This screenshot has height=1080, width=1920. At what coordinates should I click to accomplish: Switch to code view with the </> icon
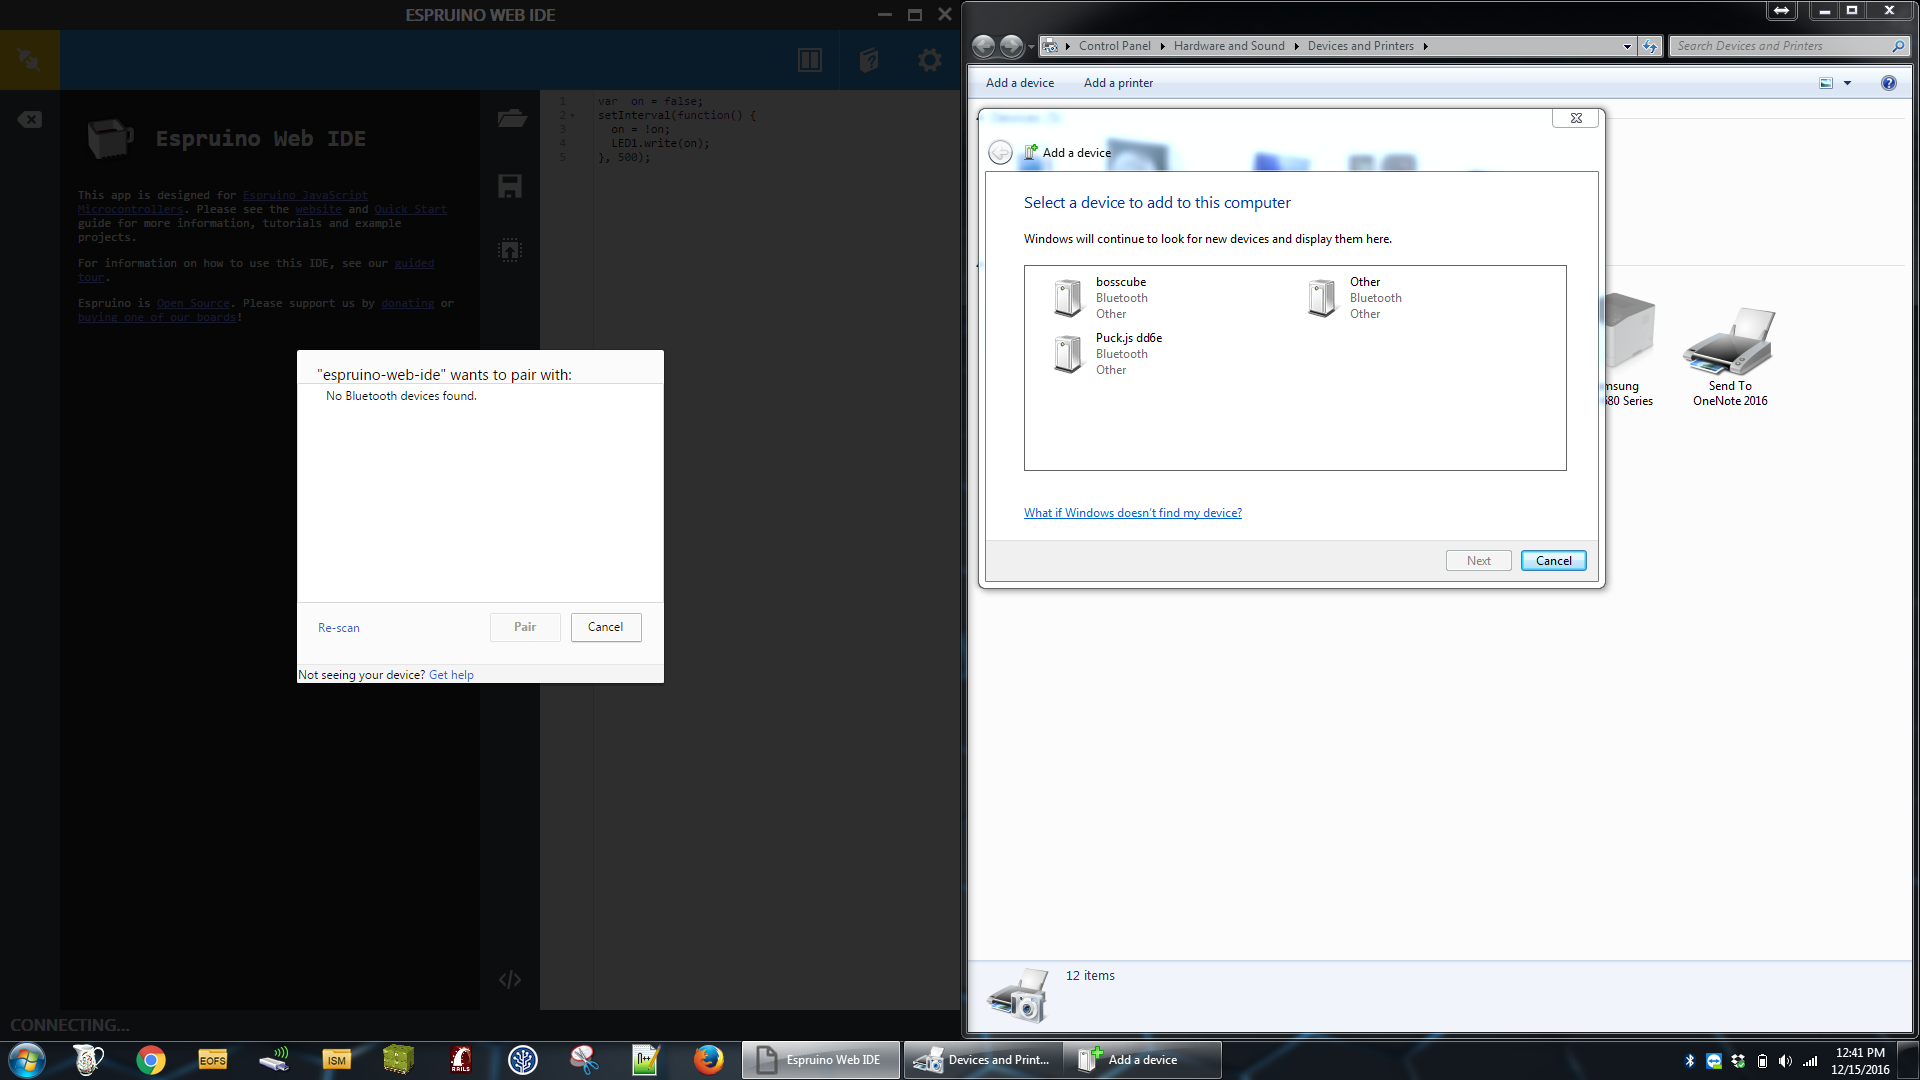(510, 979)
